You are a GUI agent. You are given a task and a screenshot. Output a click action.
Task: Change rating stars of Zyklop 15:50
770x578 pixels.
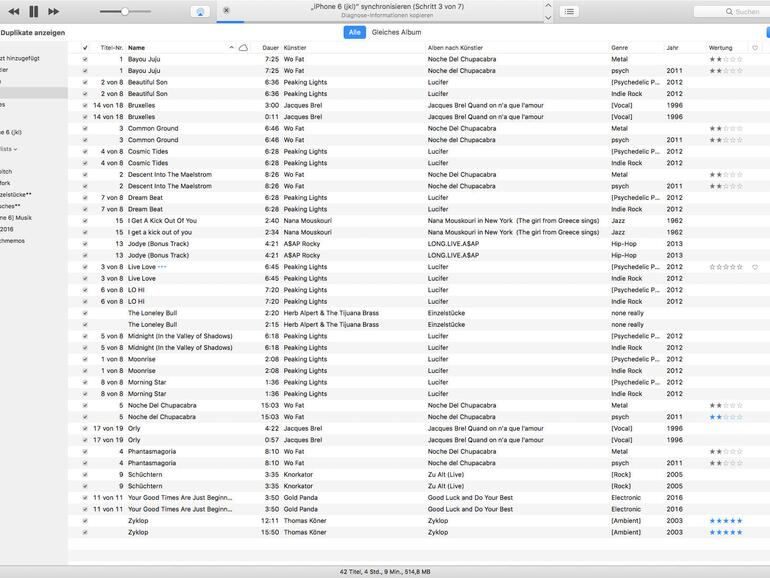coord(726,532)
